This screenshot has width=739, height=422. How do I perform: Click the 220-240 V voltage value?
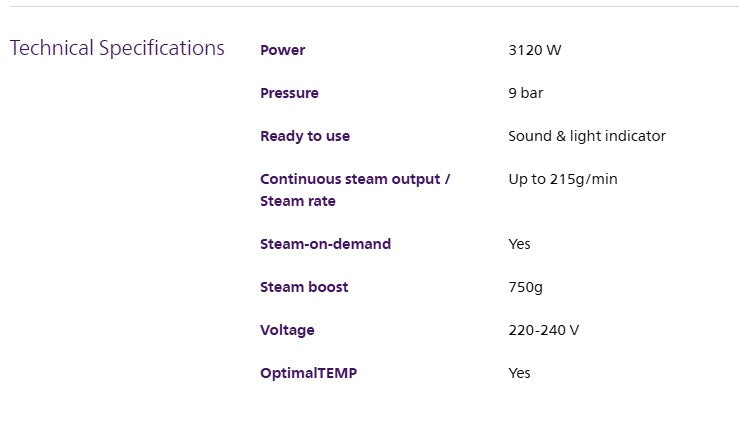[543, 330]
